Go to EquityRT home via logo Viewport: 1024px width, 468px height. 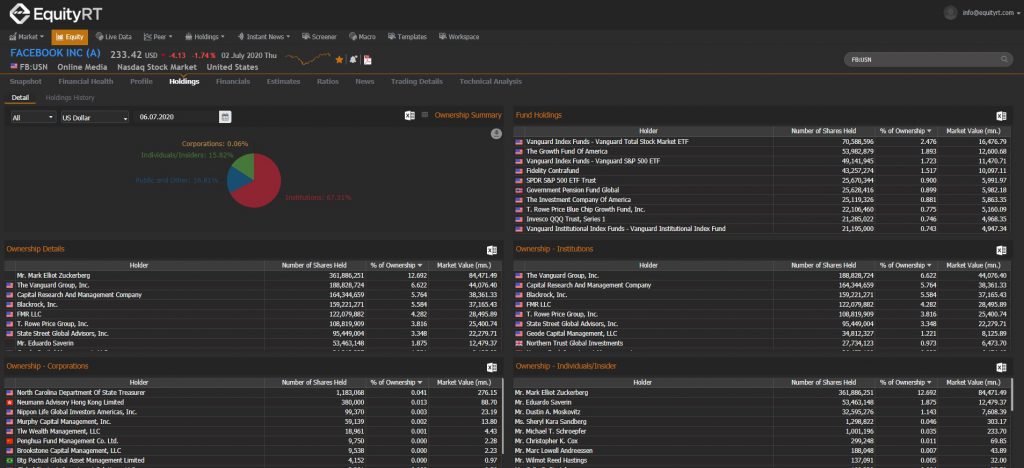coord(56,13)
